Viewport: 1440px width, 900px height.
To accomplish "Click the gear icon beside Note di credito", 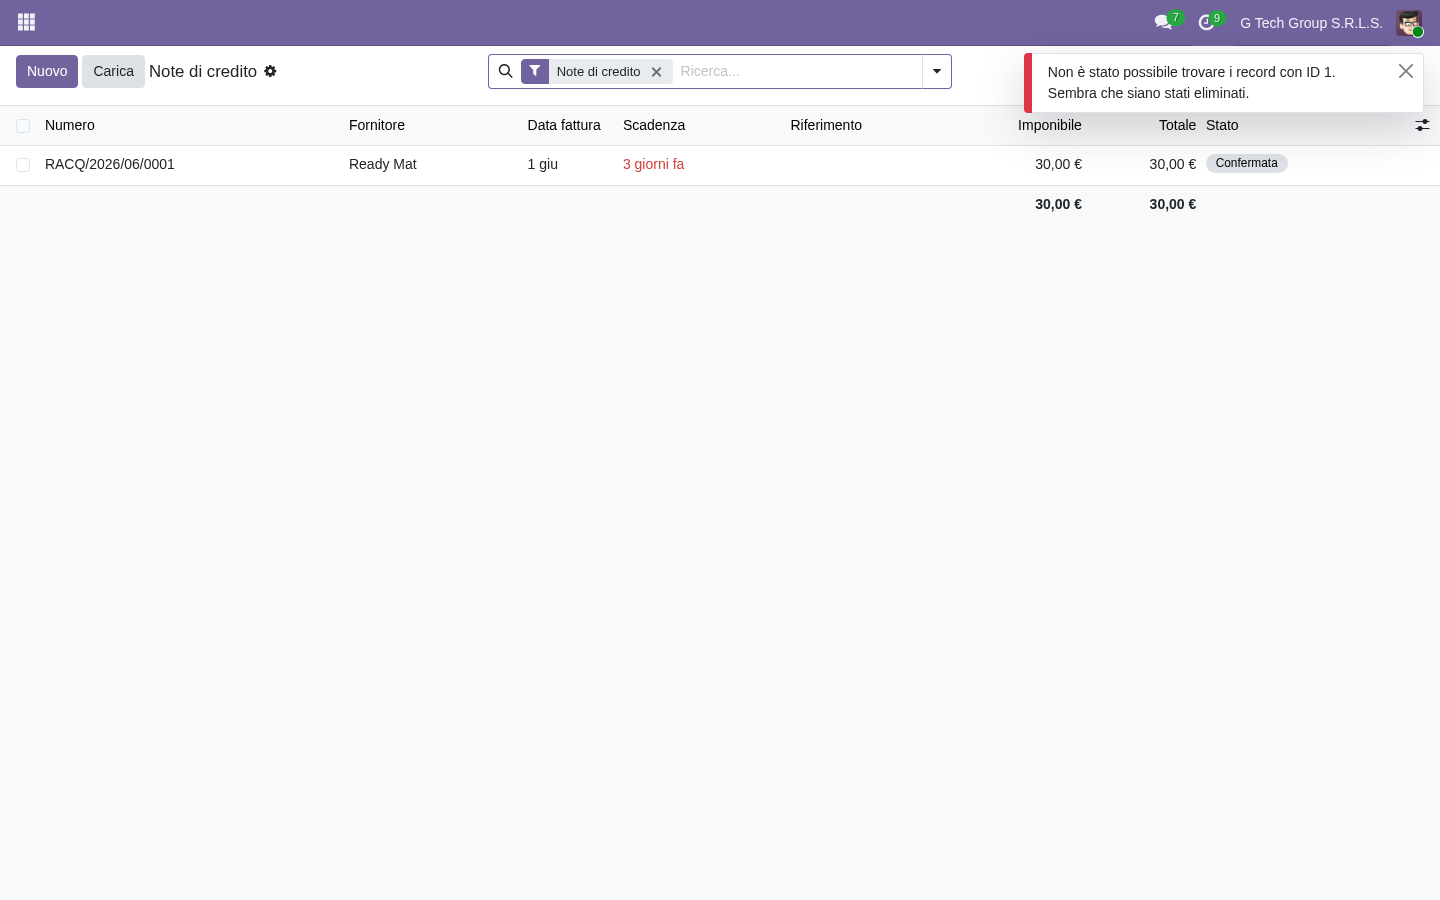I will coord(270,71).
